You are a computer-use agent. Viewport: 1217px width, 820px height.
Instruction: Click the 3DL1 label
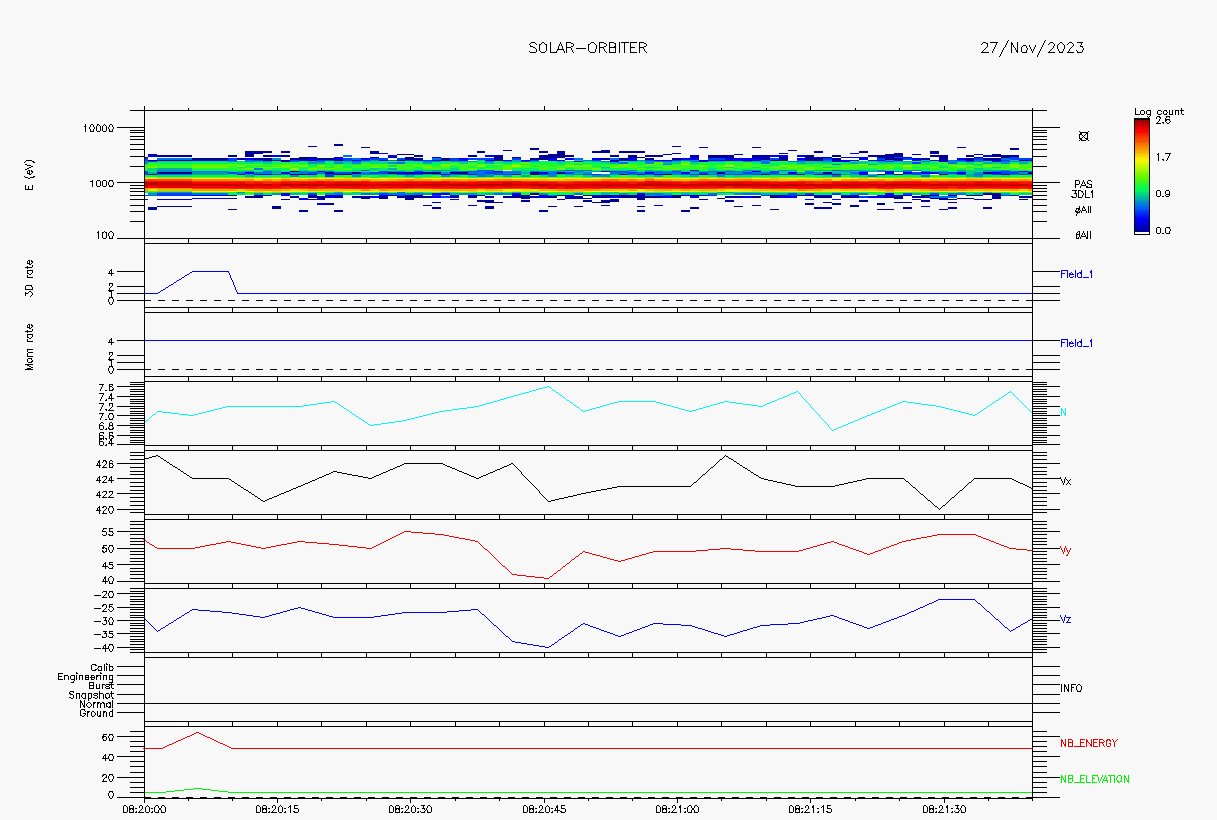click(x=1083, y=194)
